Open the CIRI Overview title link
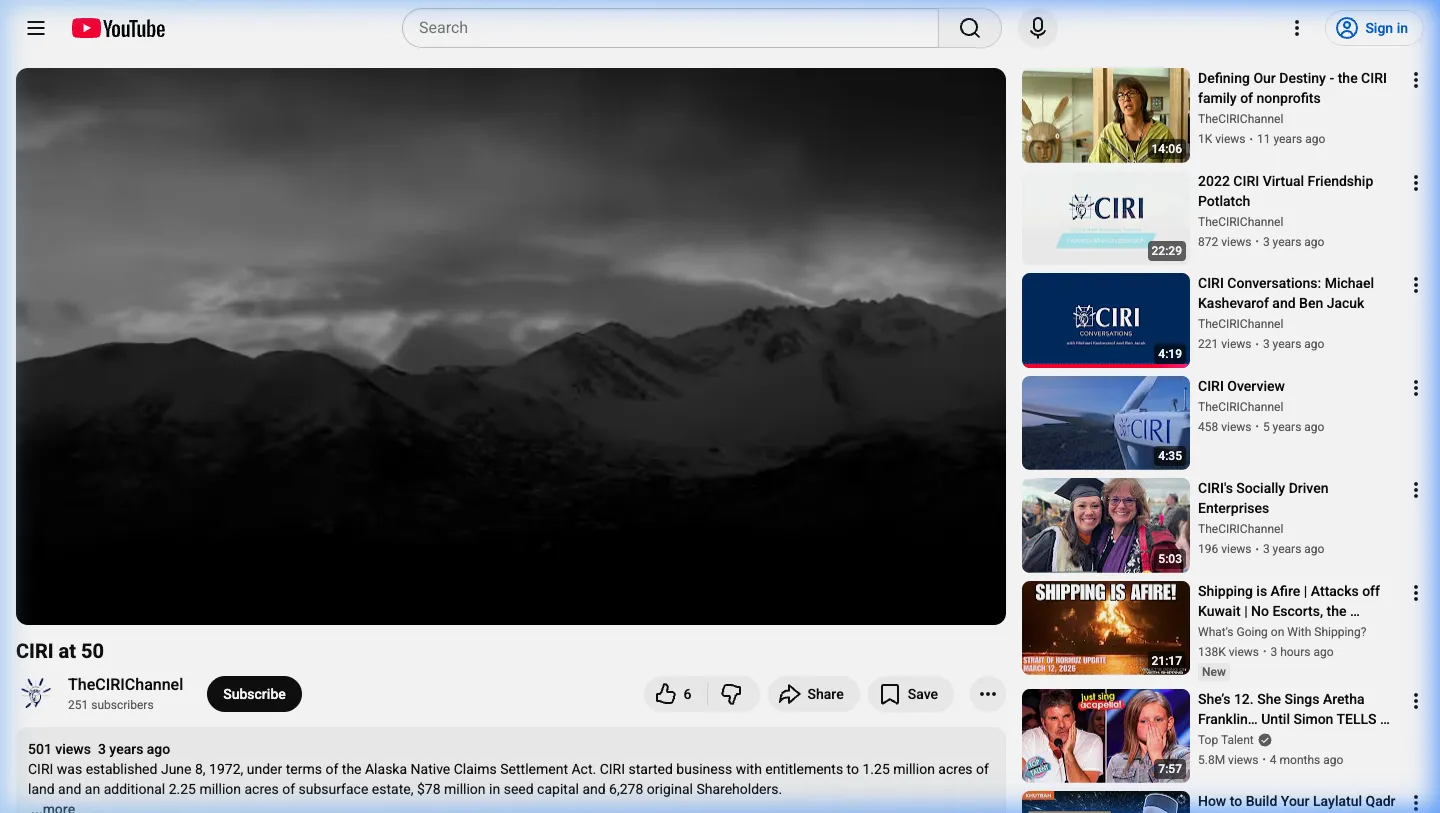 [1241, 386]
